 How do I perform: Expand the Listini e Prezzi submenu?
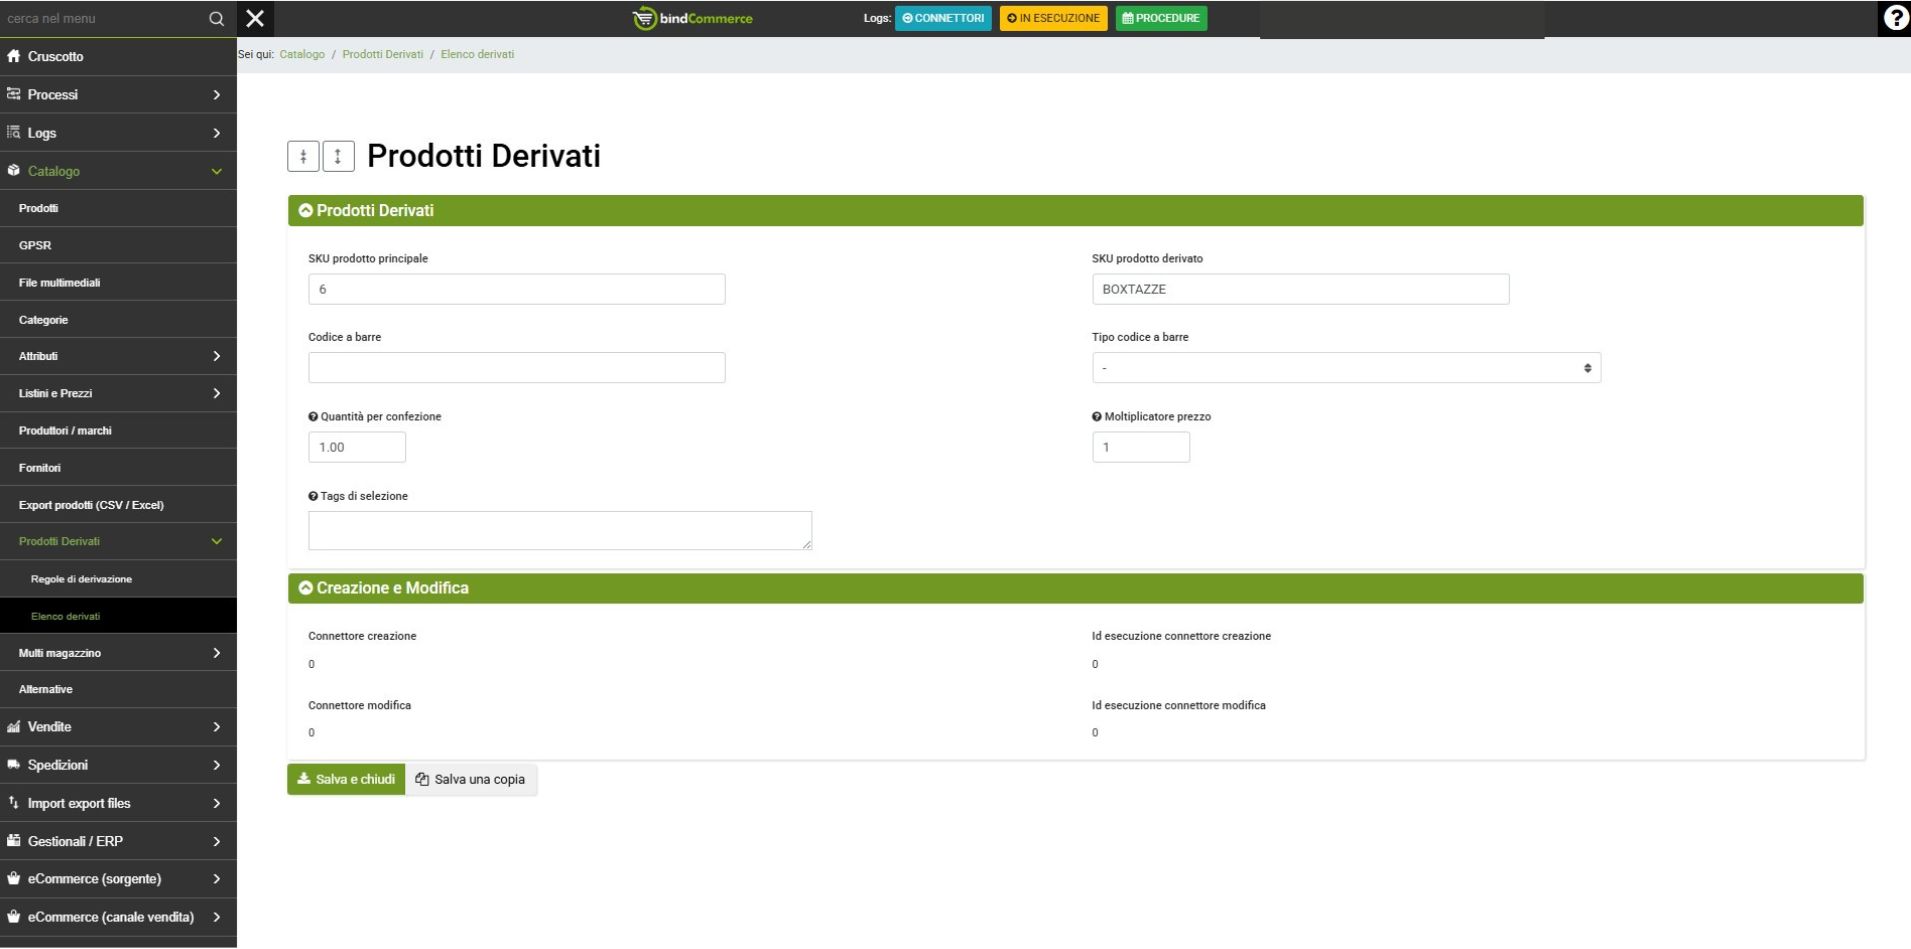pos(118,394)
